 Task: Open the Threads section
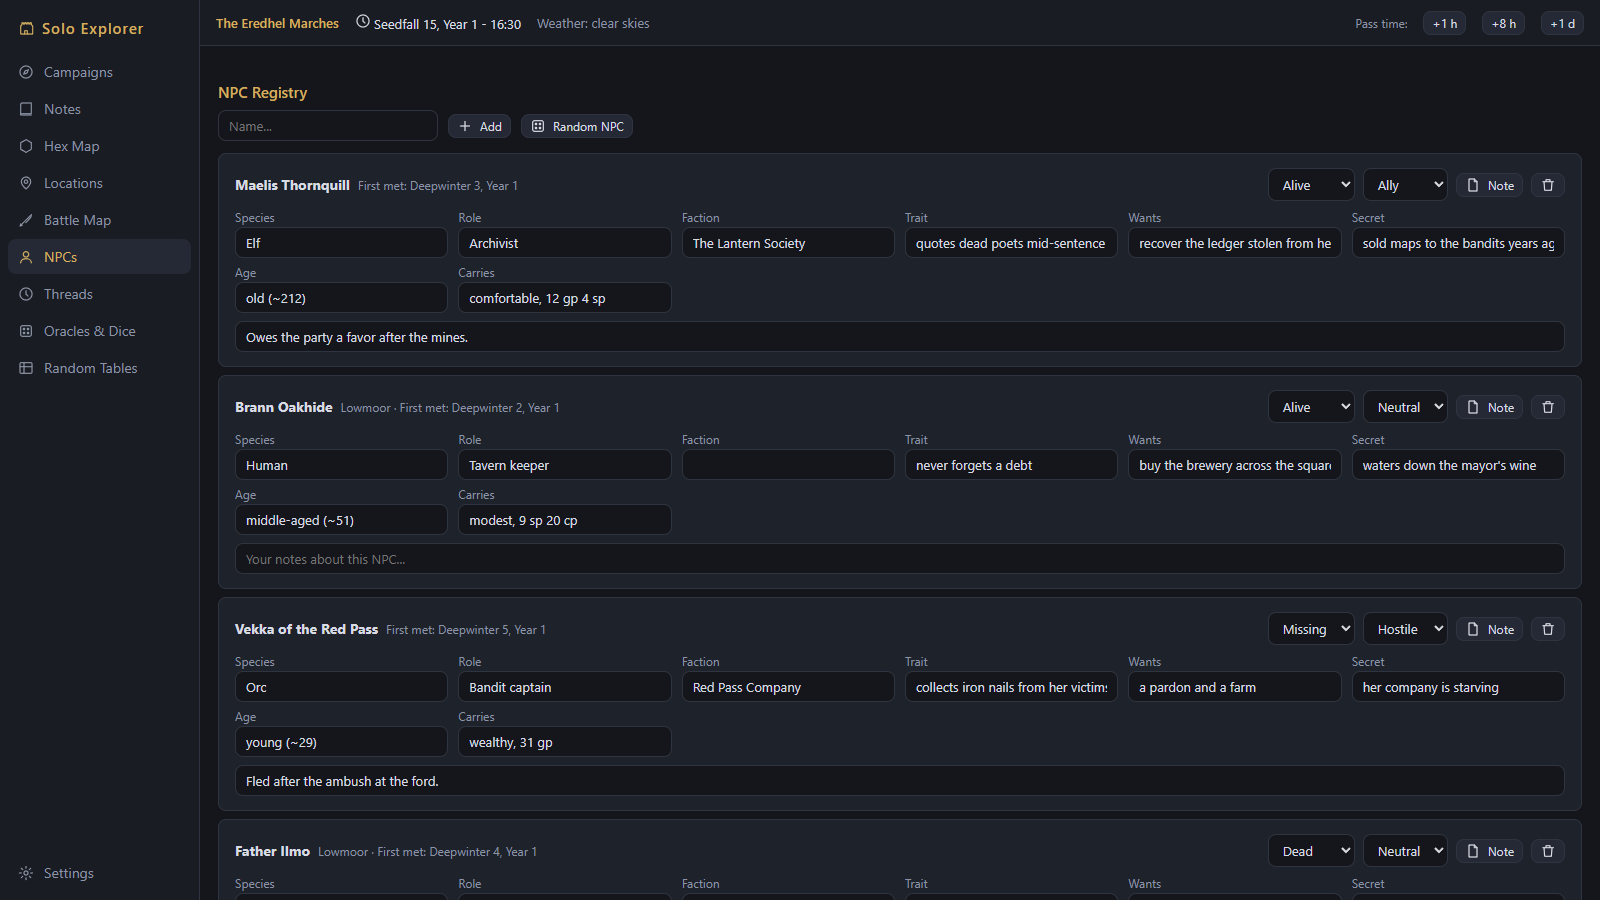click(99, 294)
